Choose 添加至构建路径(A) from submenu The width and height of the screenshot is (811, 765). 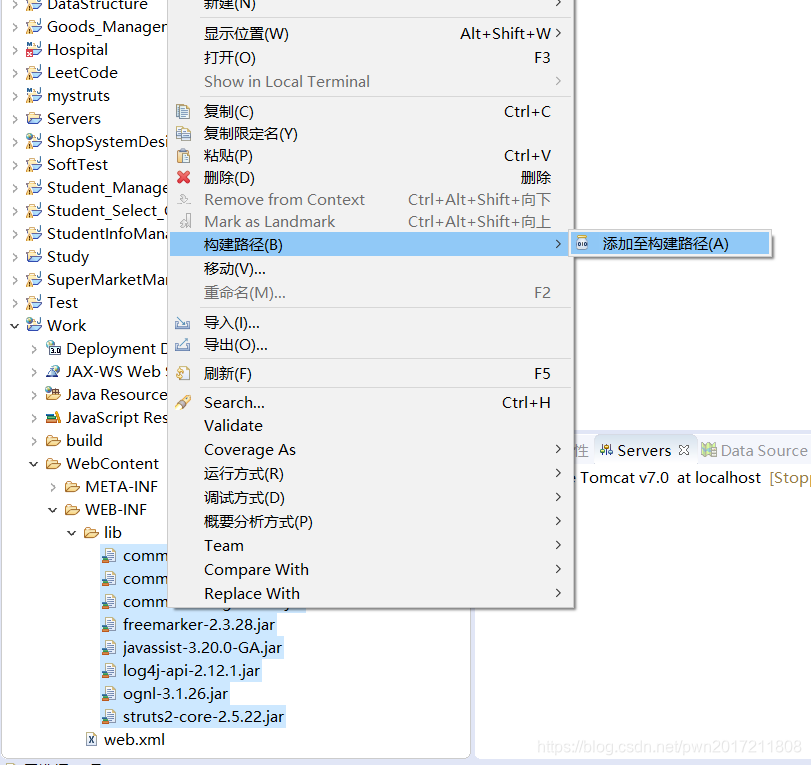click(x=670, y=243)
